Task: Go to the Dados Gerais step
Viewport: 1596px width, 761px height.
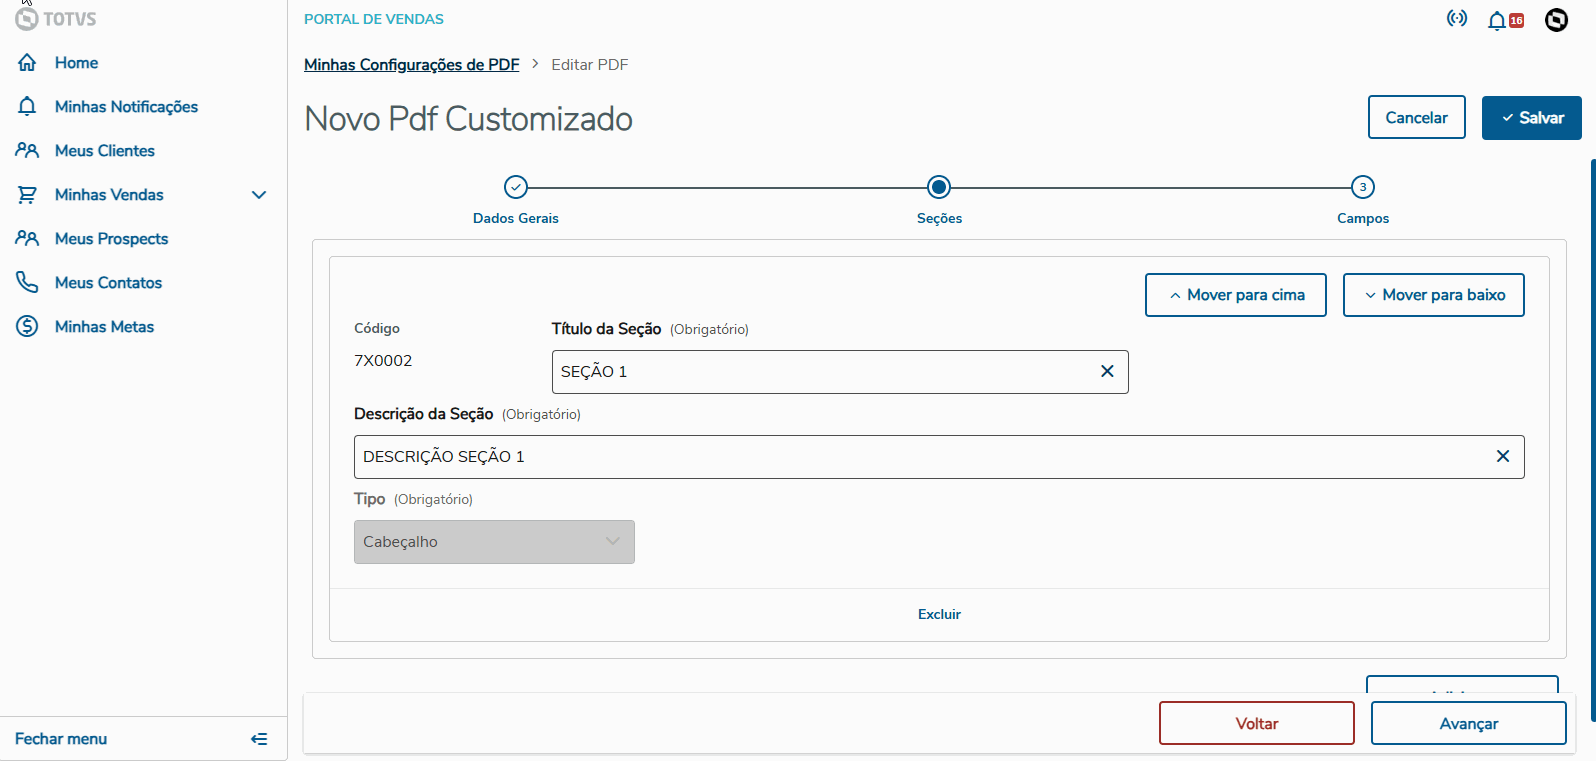Action: pyautogui.click(x=516, y=187)
